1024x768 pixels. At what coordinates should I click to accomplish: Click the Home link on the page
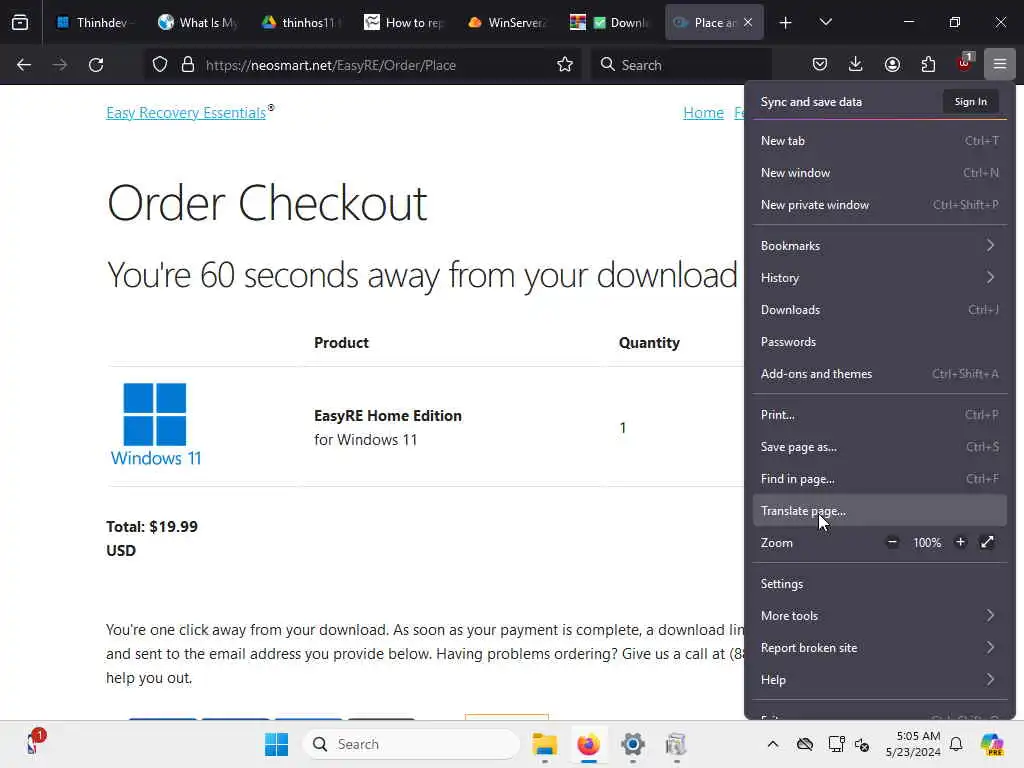coord(703,112)
